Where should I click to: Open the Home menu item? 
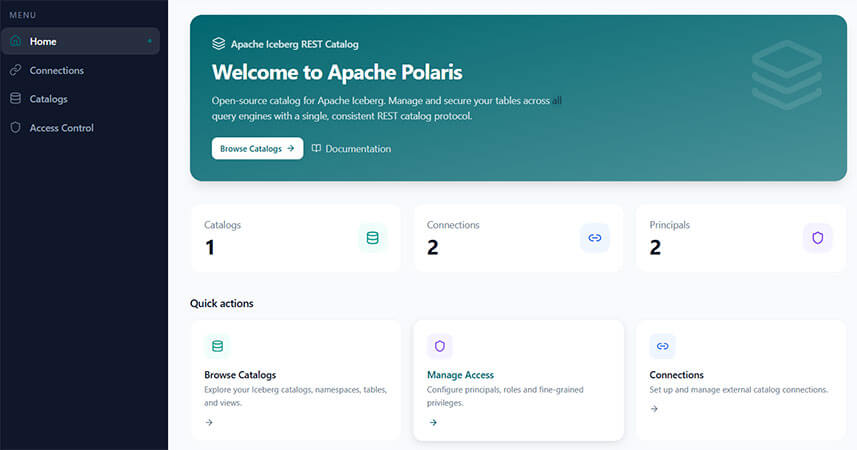tap(80, 41)
